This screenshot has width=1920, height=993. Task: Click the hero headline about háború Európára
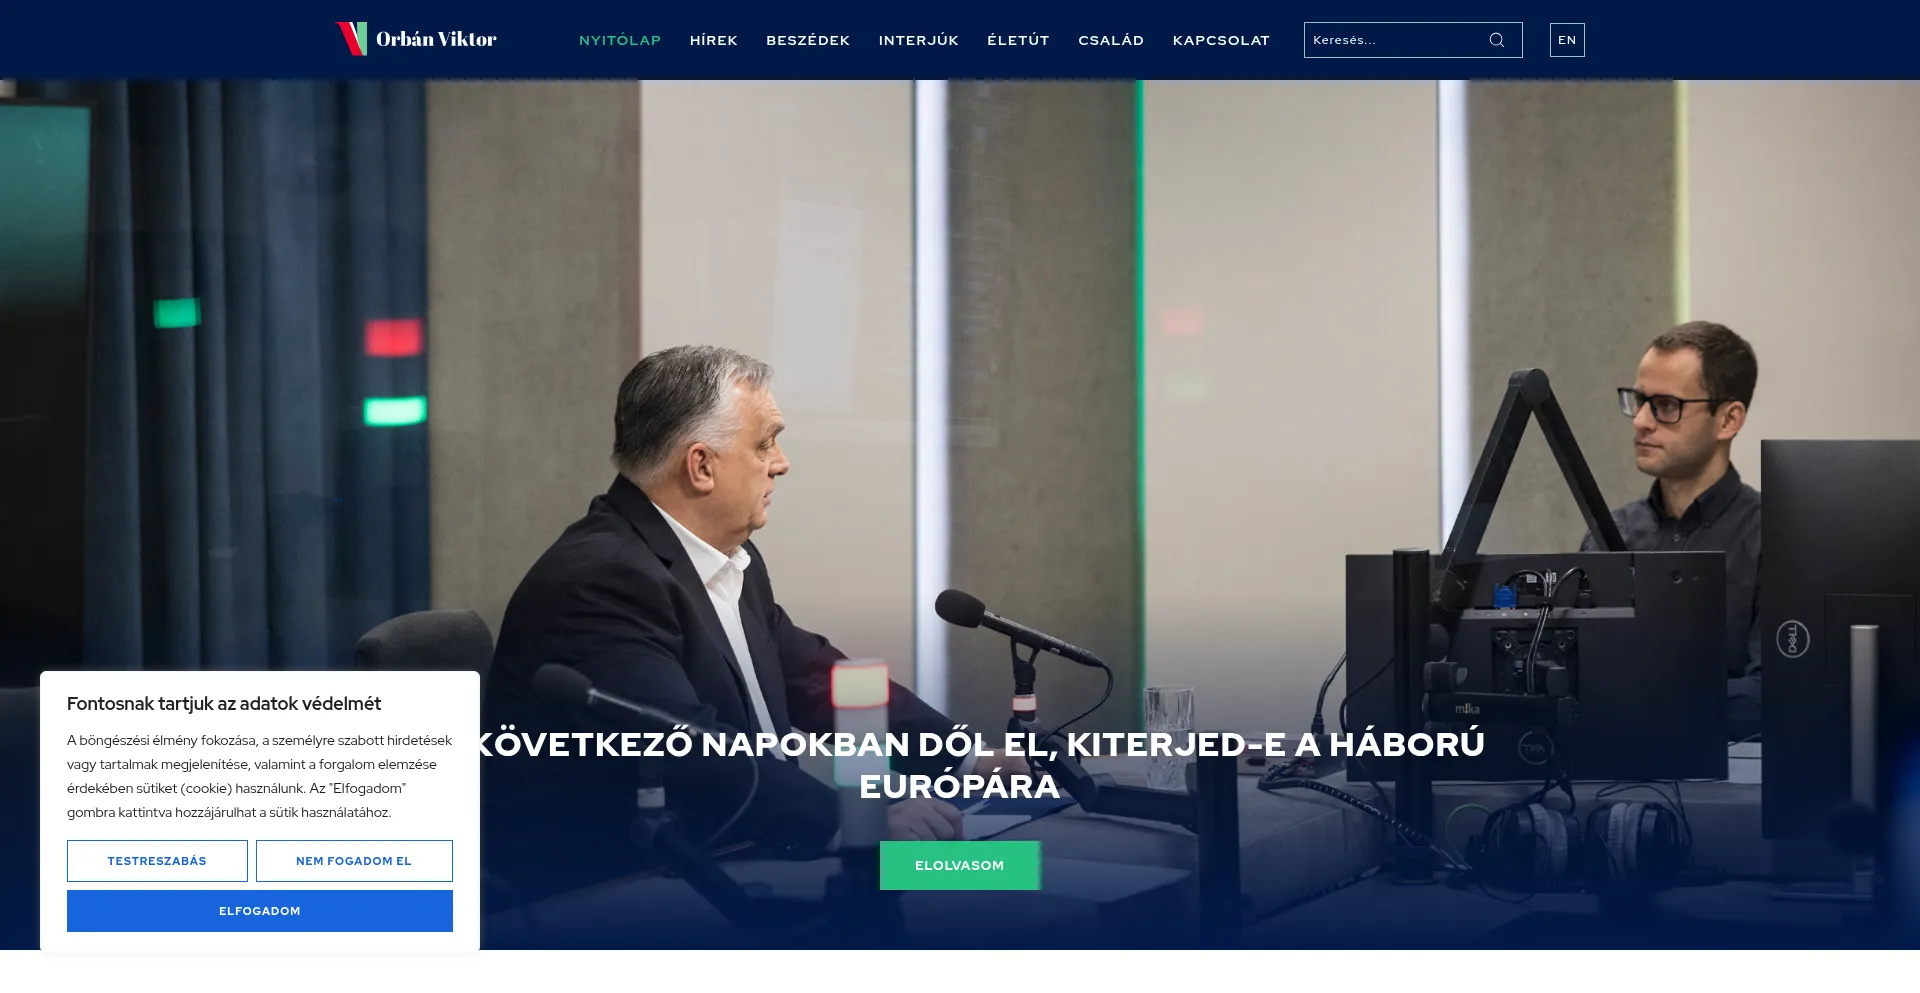click(x=980, y=765)
